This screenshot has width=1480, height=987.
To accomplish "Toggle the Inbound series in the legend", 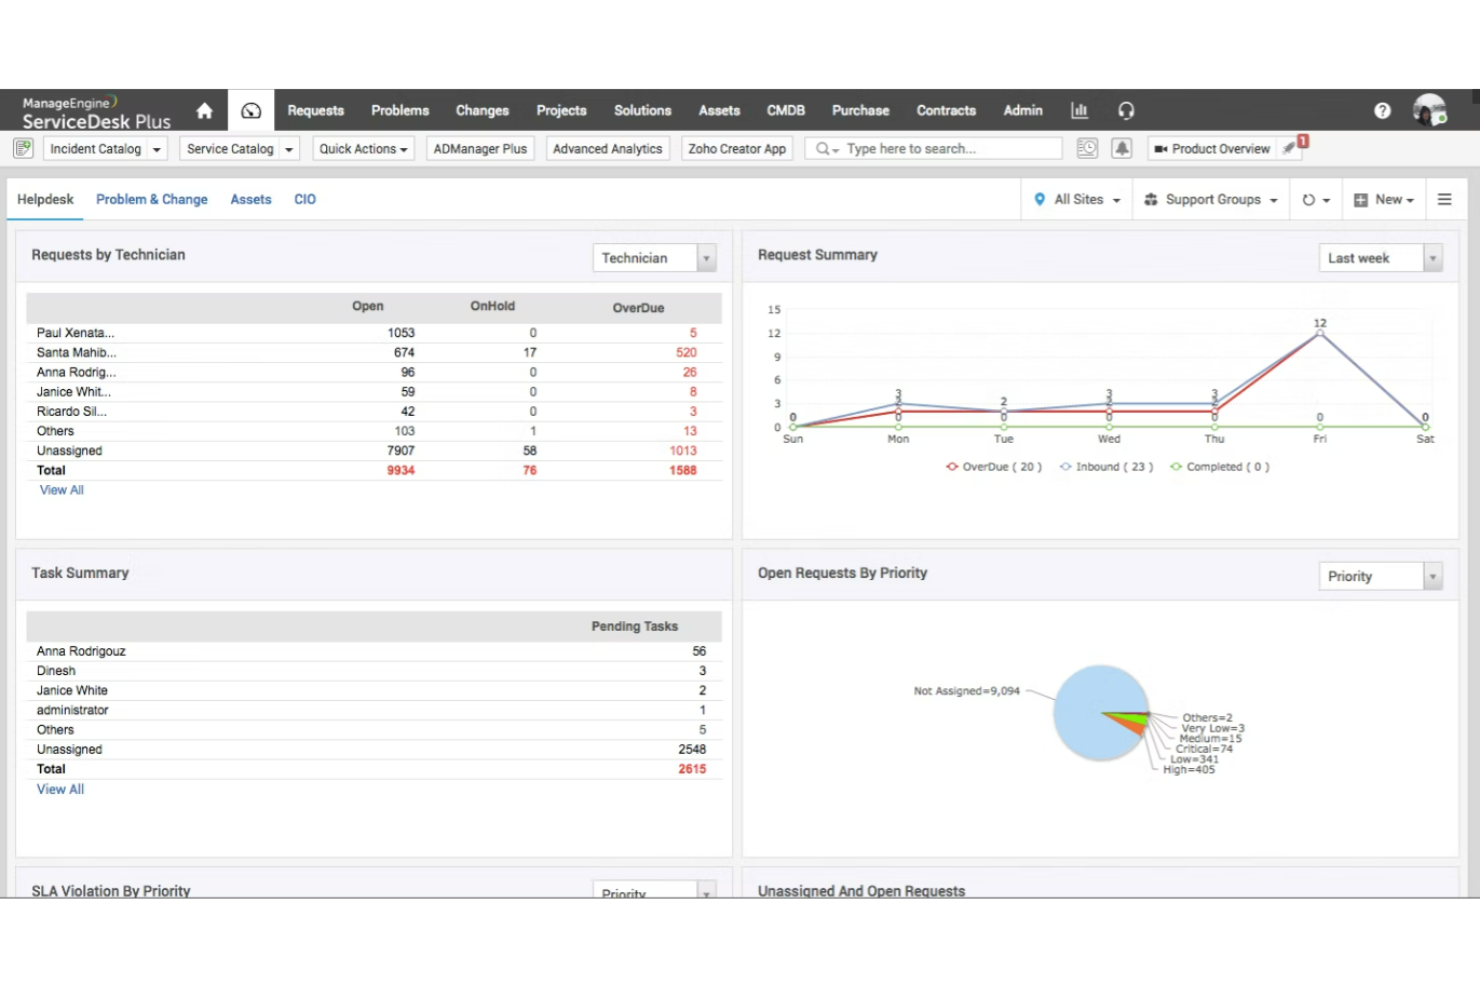I will (1106, 466).
